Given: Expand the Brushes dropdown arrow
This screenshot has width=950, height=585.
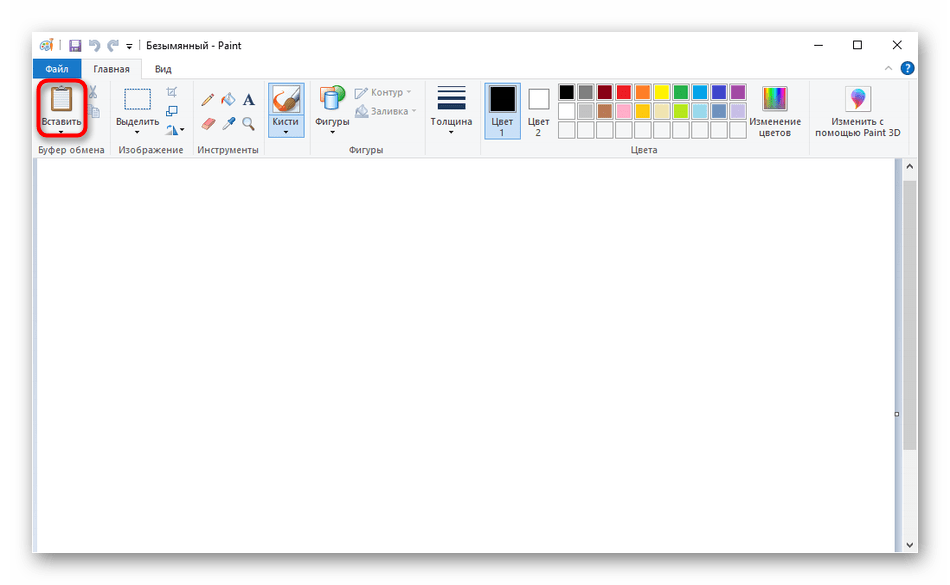Looking at the screenshot, I should [x=285, y=131].
